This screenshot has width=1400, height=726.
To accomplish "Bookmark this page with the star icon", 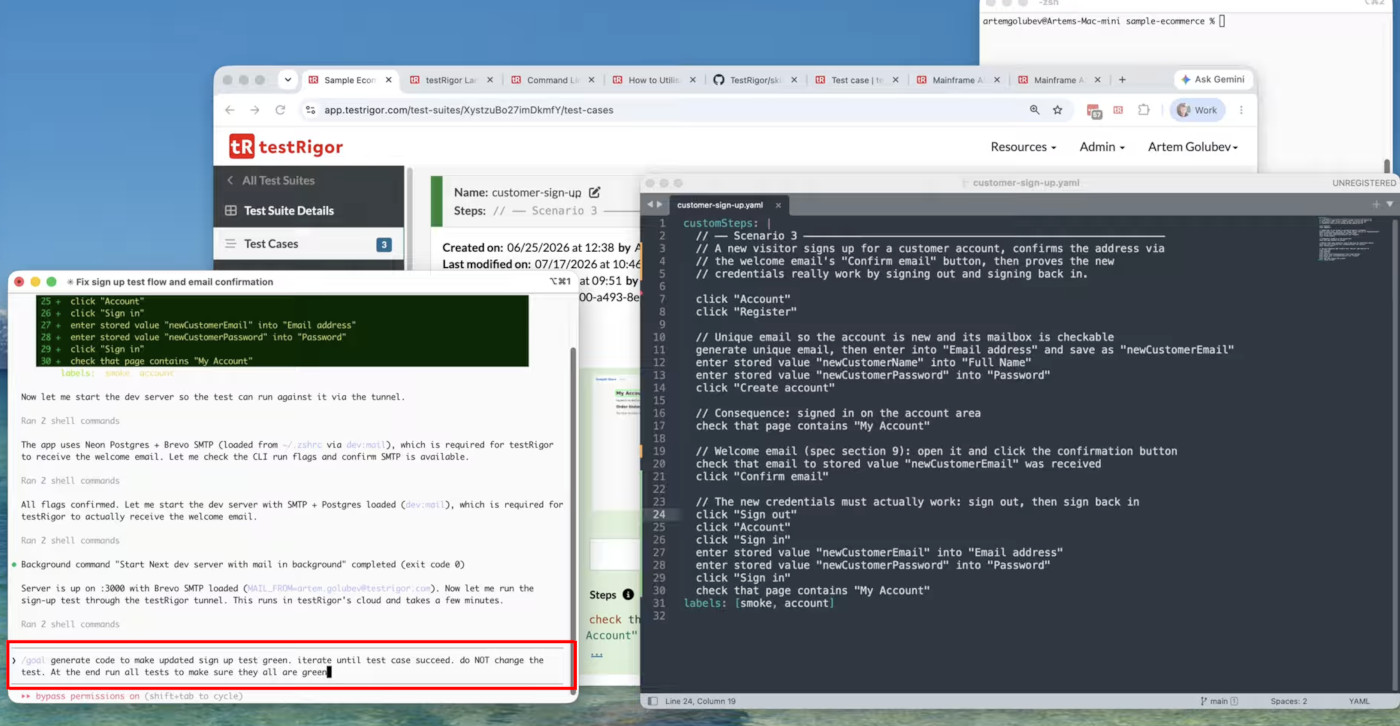I will (1058, 110).
